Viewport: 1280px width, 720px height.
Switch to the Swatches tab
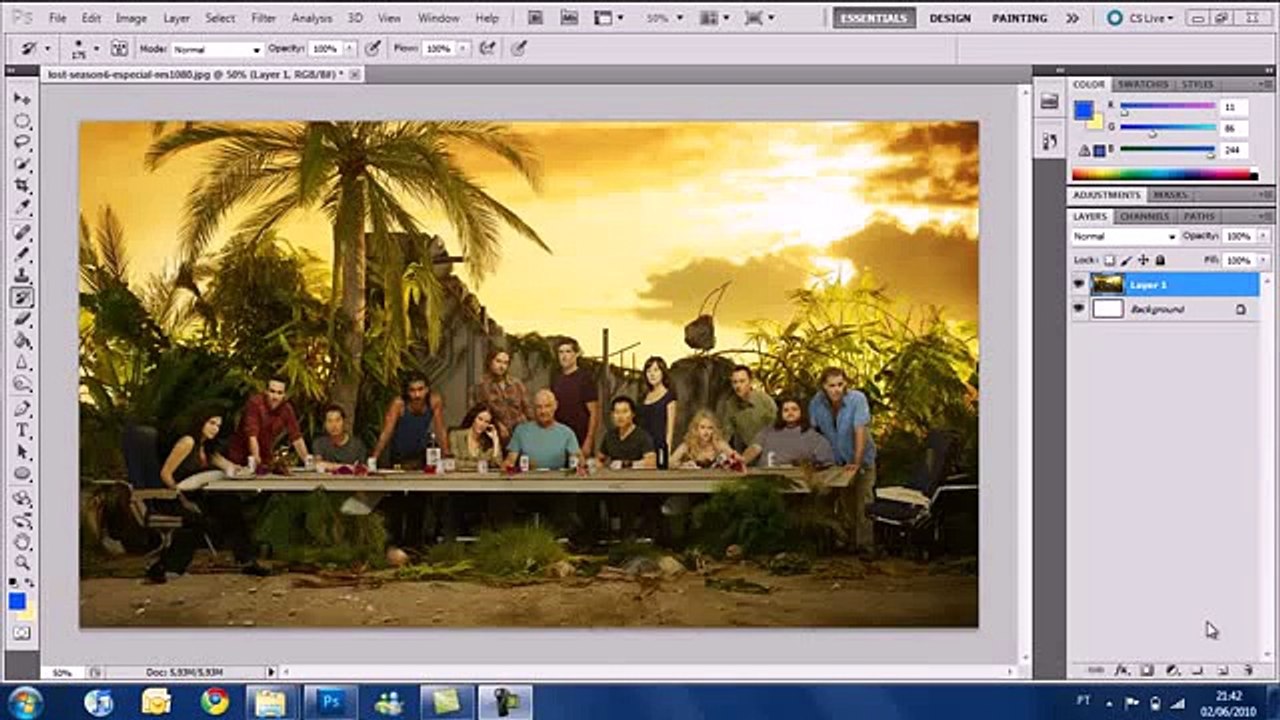[1142, 84]
